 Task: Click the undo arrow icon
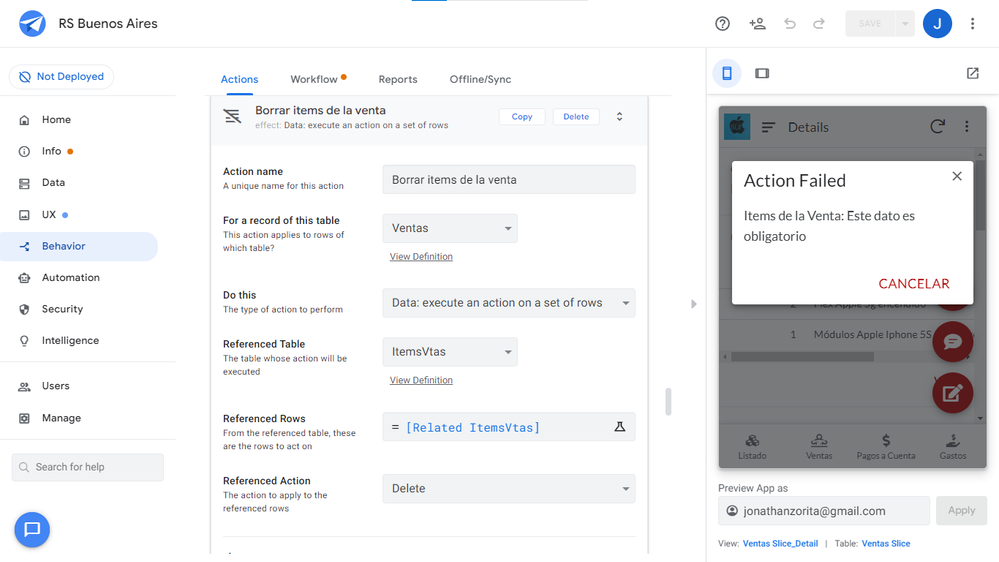790,24
